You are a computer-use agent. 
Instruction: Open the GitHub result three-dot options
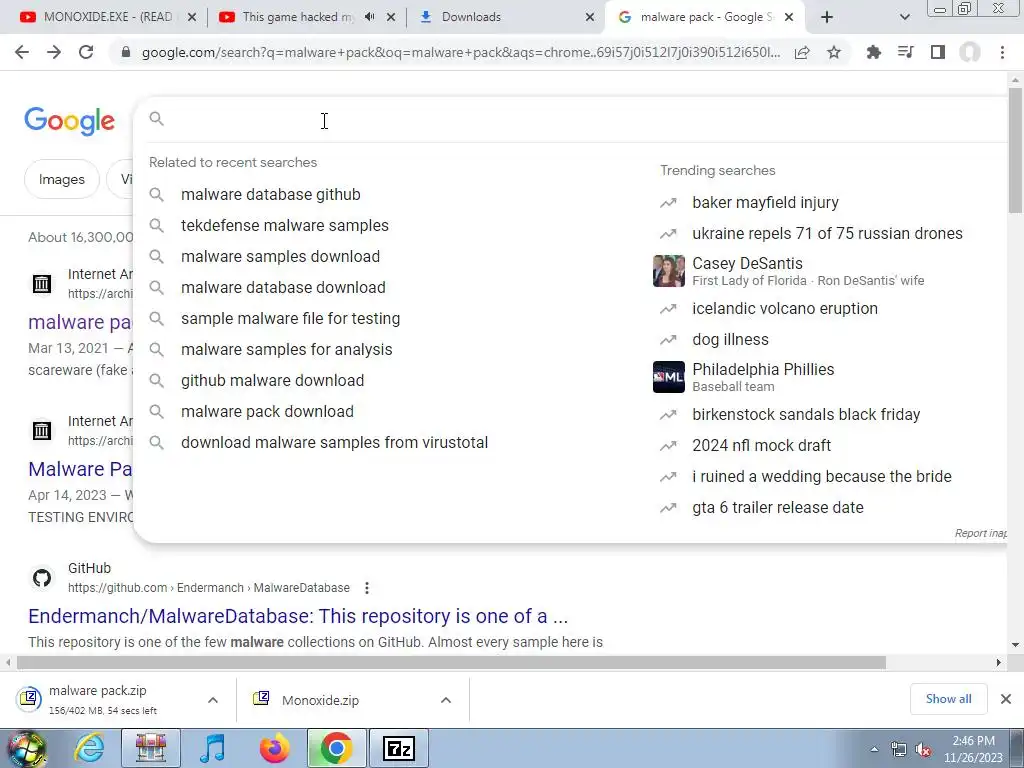click(367, 588)
